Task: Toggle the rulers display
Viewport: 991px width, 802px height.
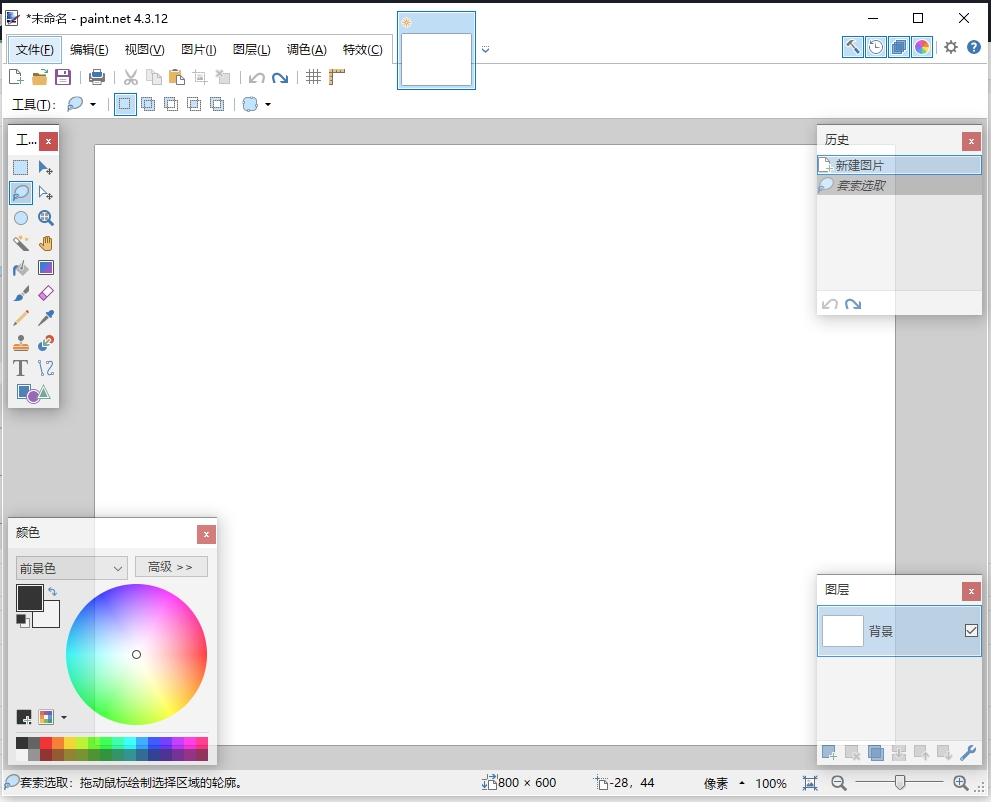Action: click(x=337, y=77)
